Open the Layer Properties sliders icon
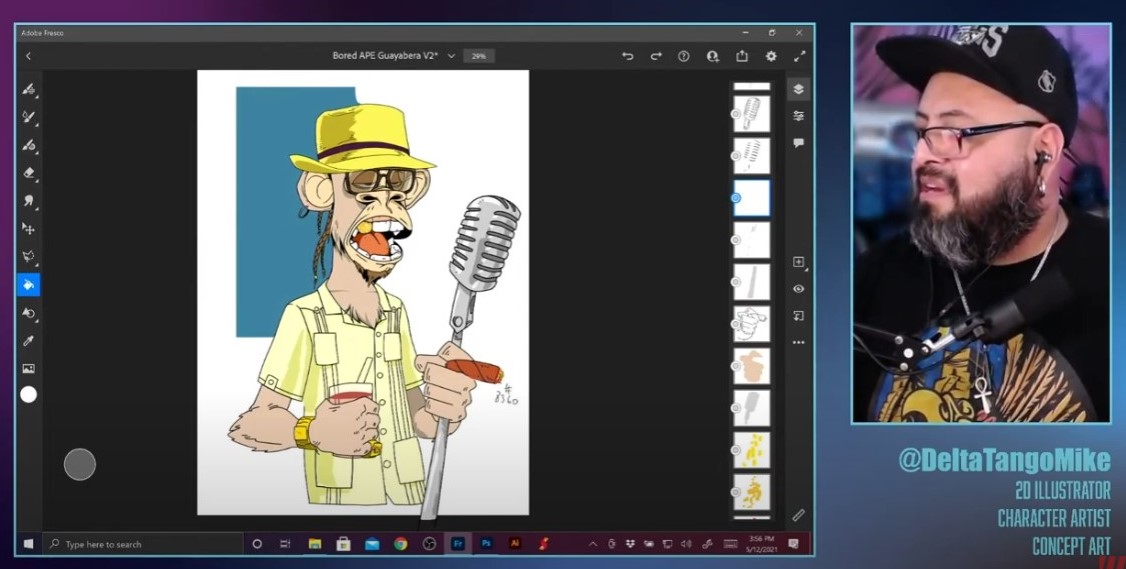 [799, 116]
